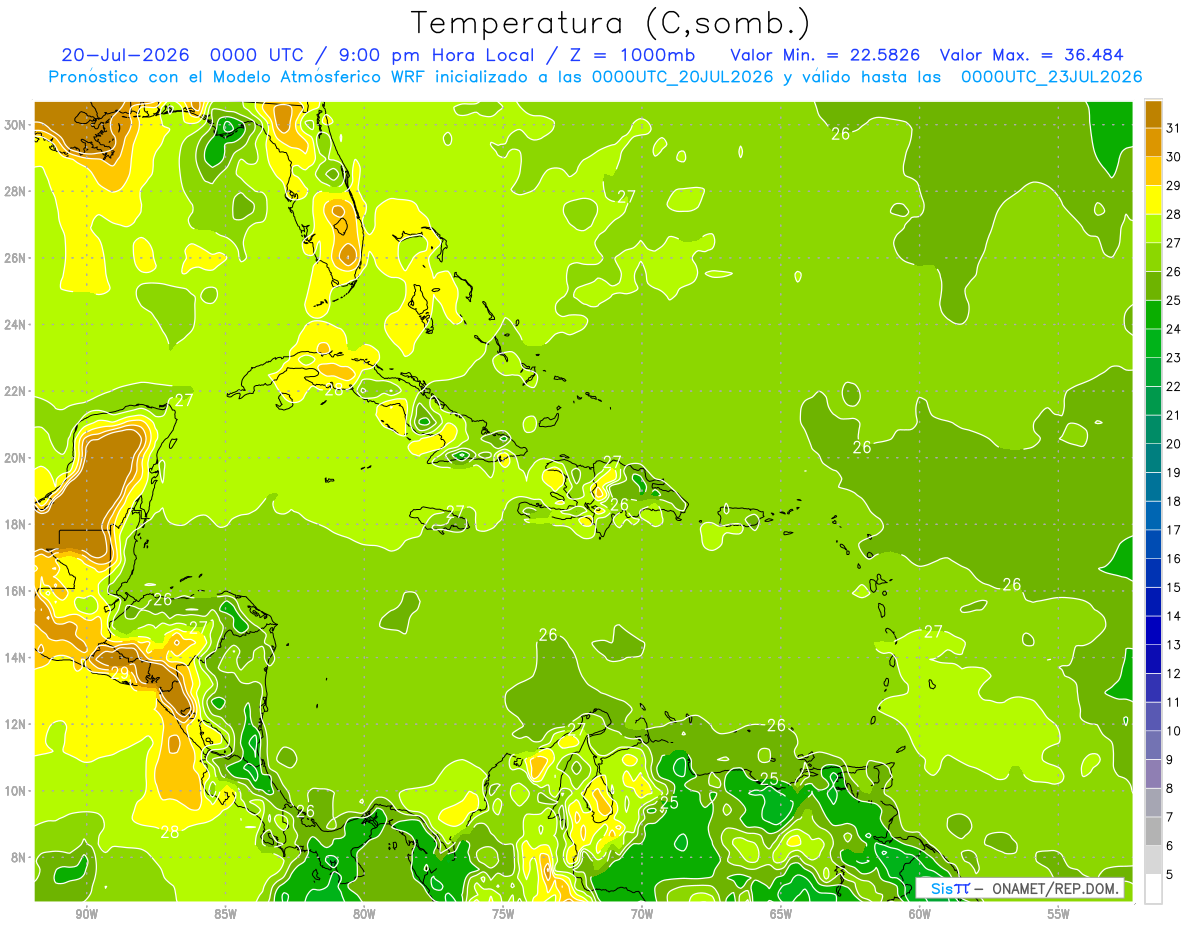Screen dimensions: 1200x927
Task: Click the 30N latitude axis label
Action: tap(17, 125)
